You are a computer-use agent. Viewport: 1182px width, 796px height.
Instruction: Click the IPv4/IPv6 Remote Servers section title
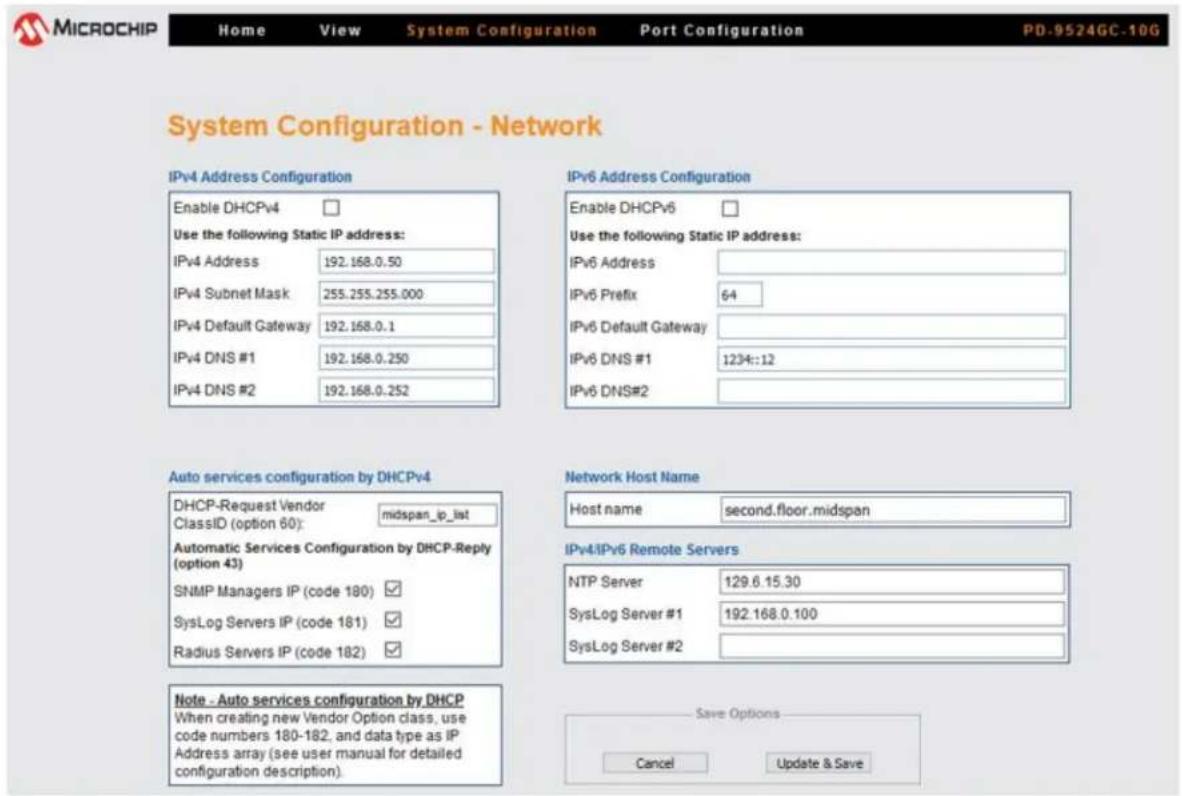[651, 550]
